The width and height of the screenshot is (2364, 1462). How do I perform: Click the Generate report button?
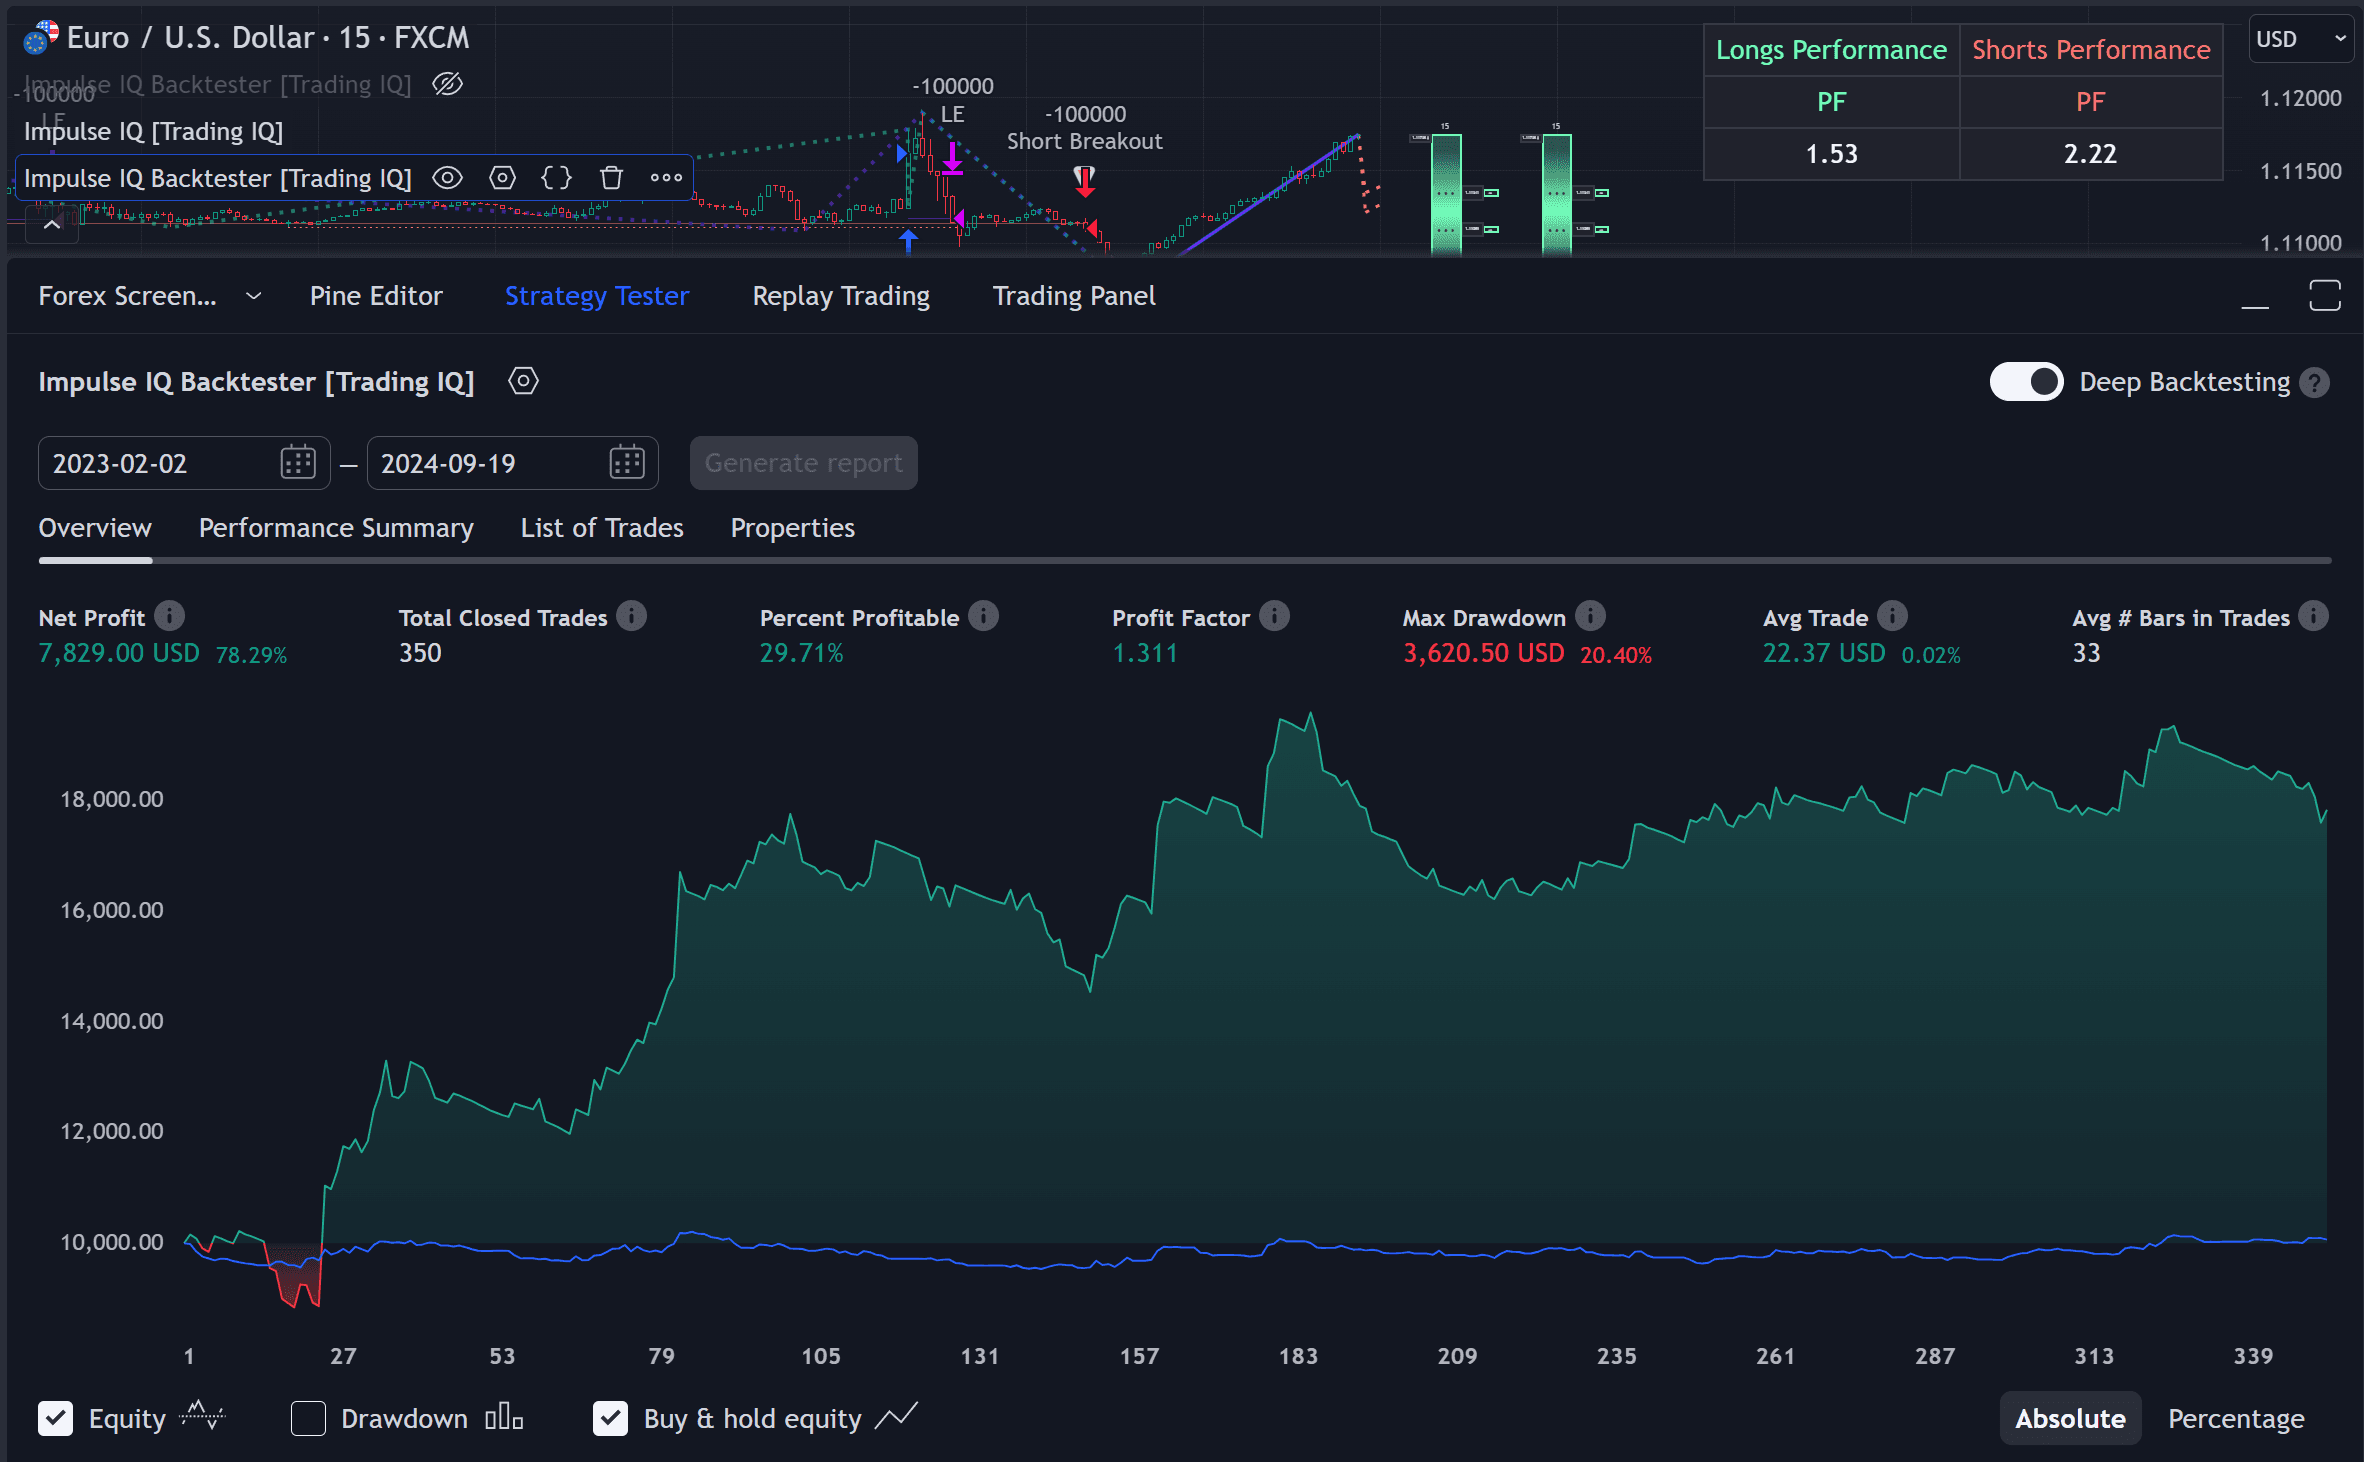pyautogui.click(x=803, y=463)
